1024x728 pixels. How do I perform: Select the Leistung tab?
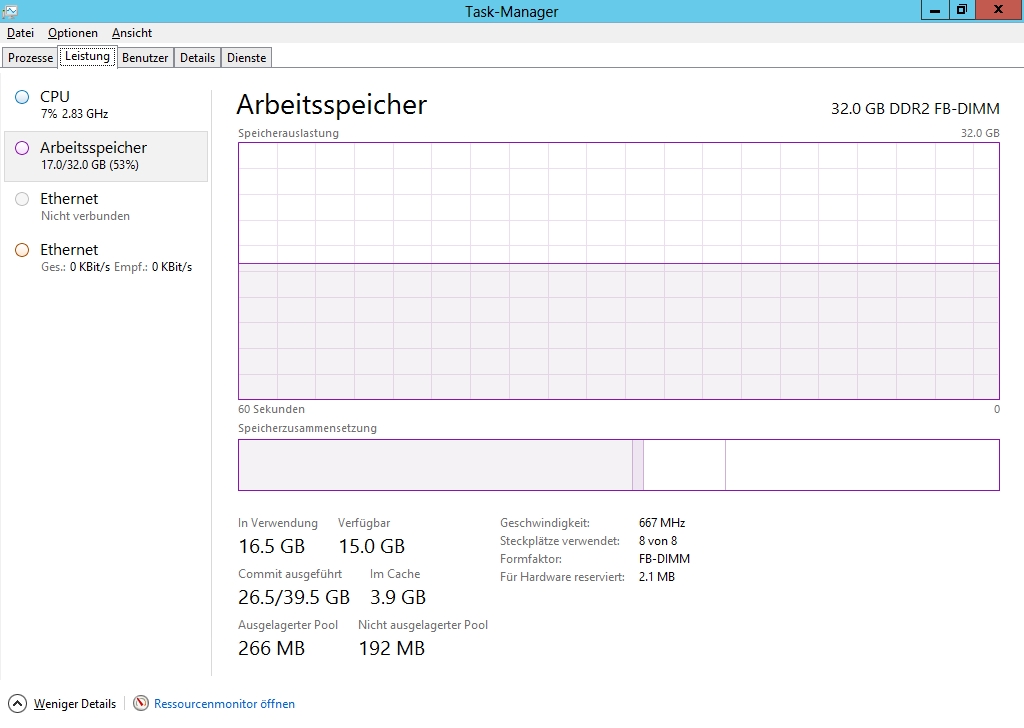point(87,57)
